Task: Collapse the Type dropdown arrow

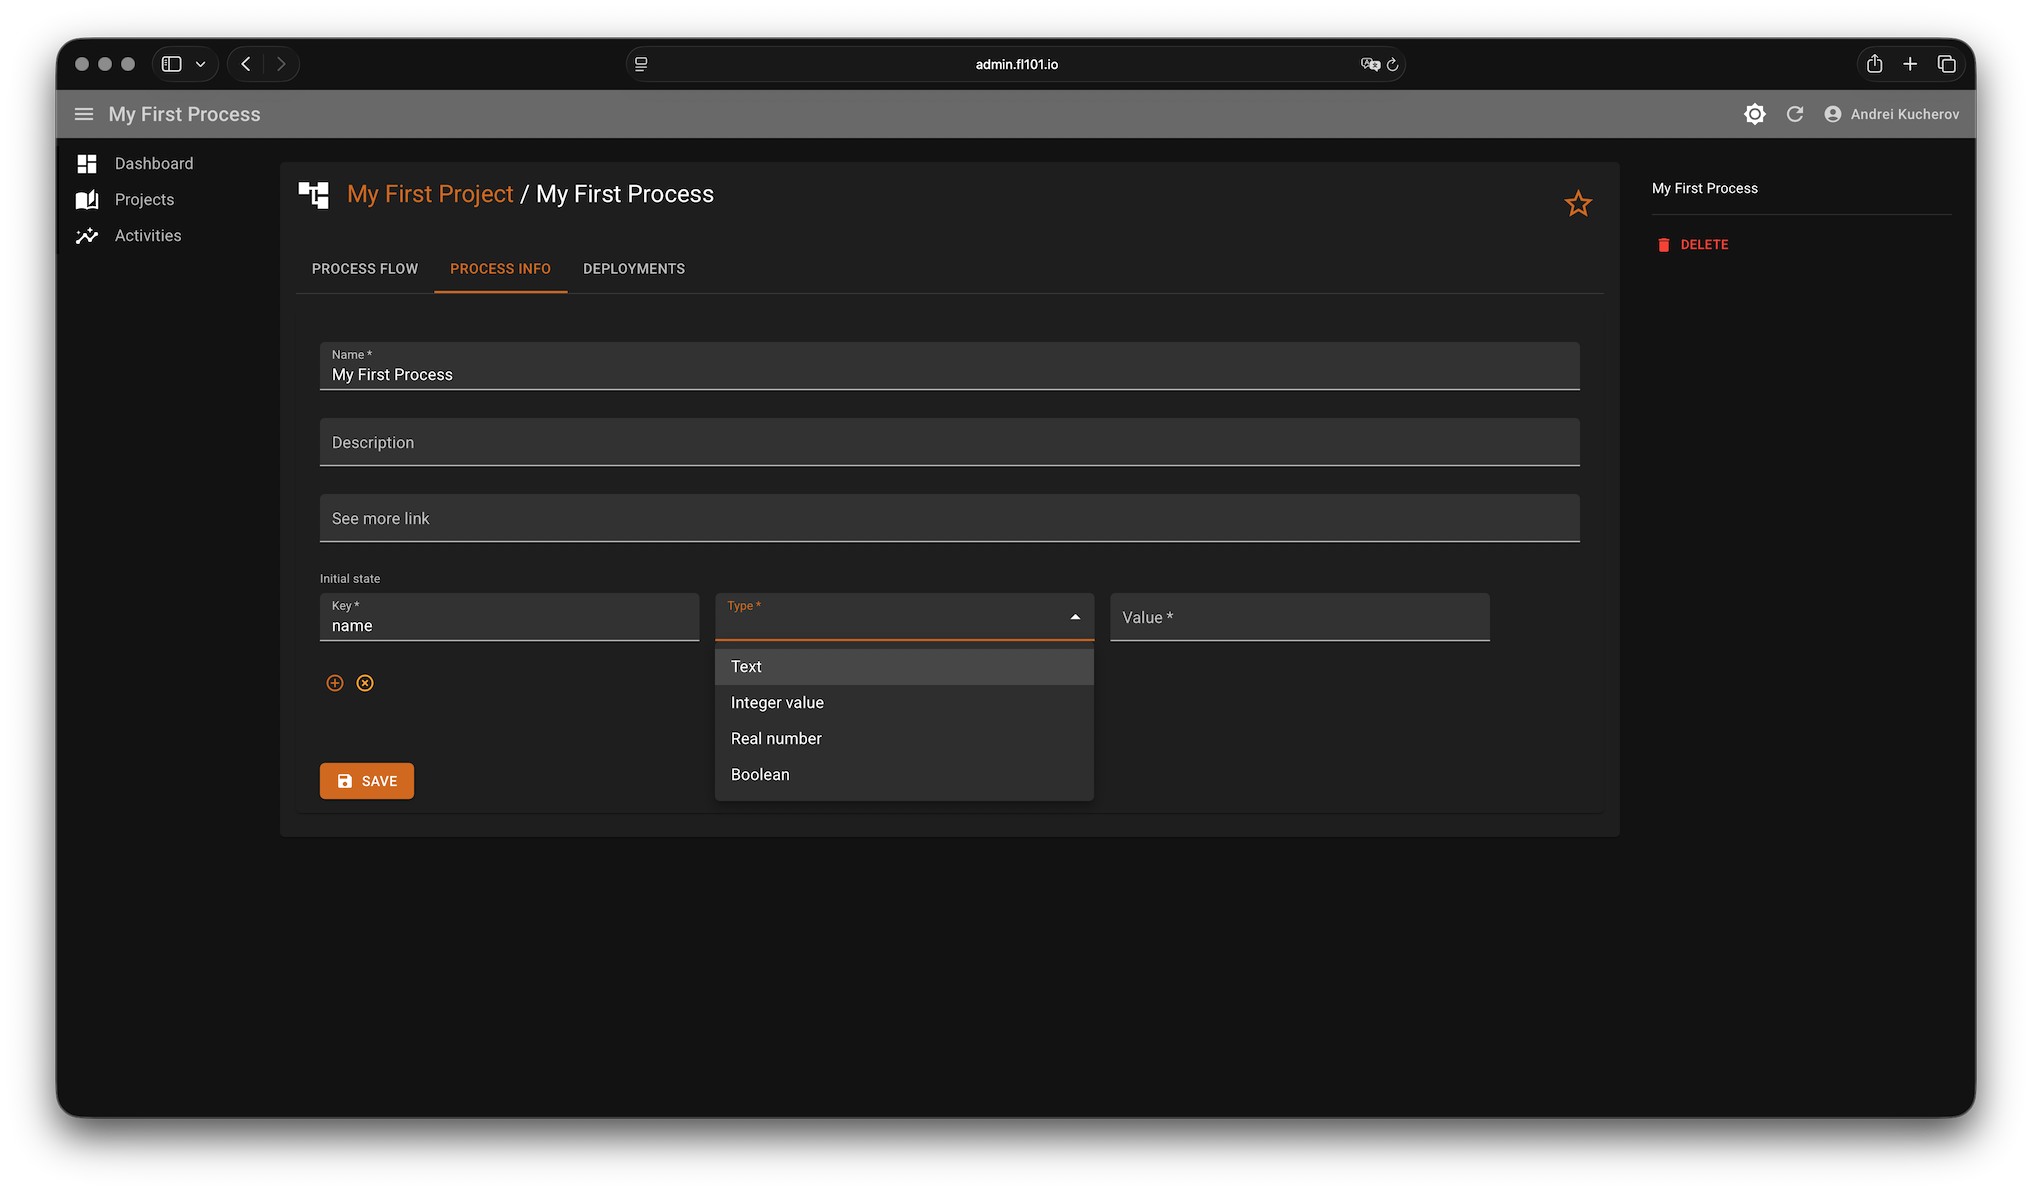Action: 1075,617
